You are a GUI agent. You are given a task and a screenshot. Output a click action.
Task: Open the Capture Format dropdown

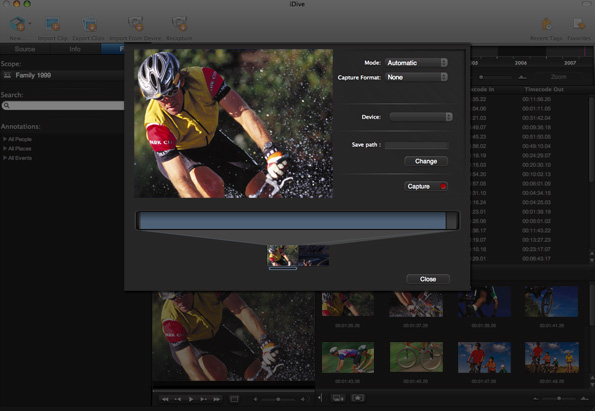(x=417, y=77)
